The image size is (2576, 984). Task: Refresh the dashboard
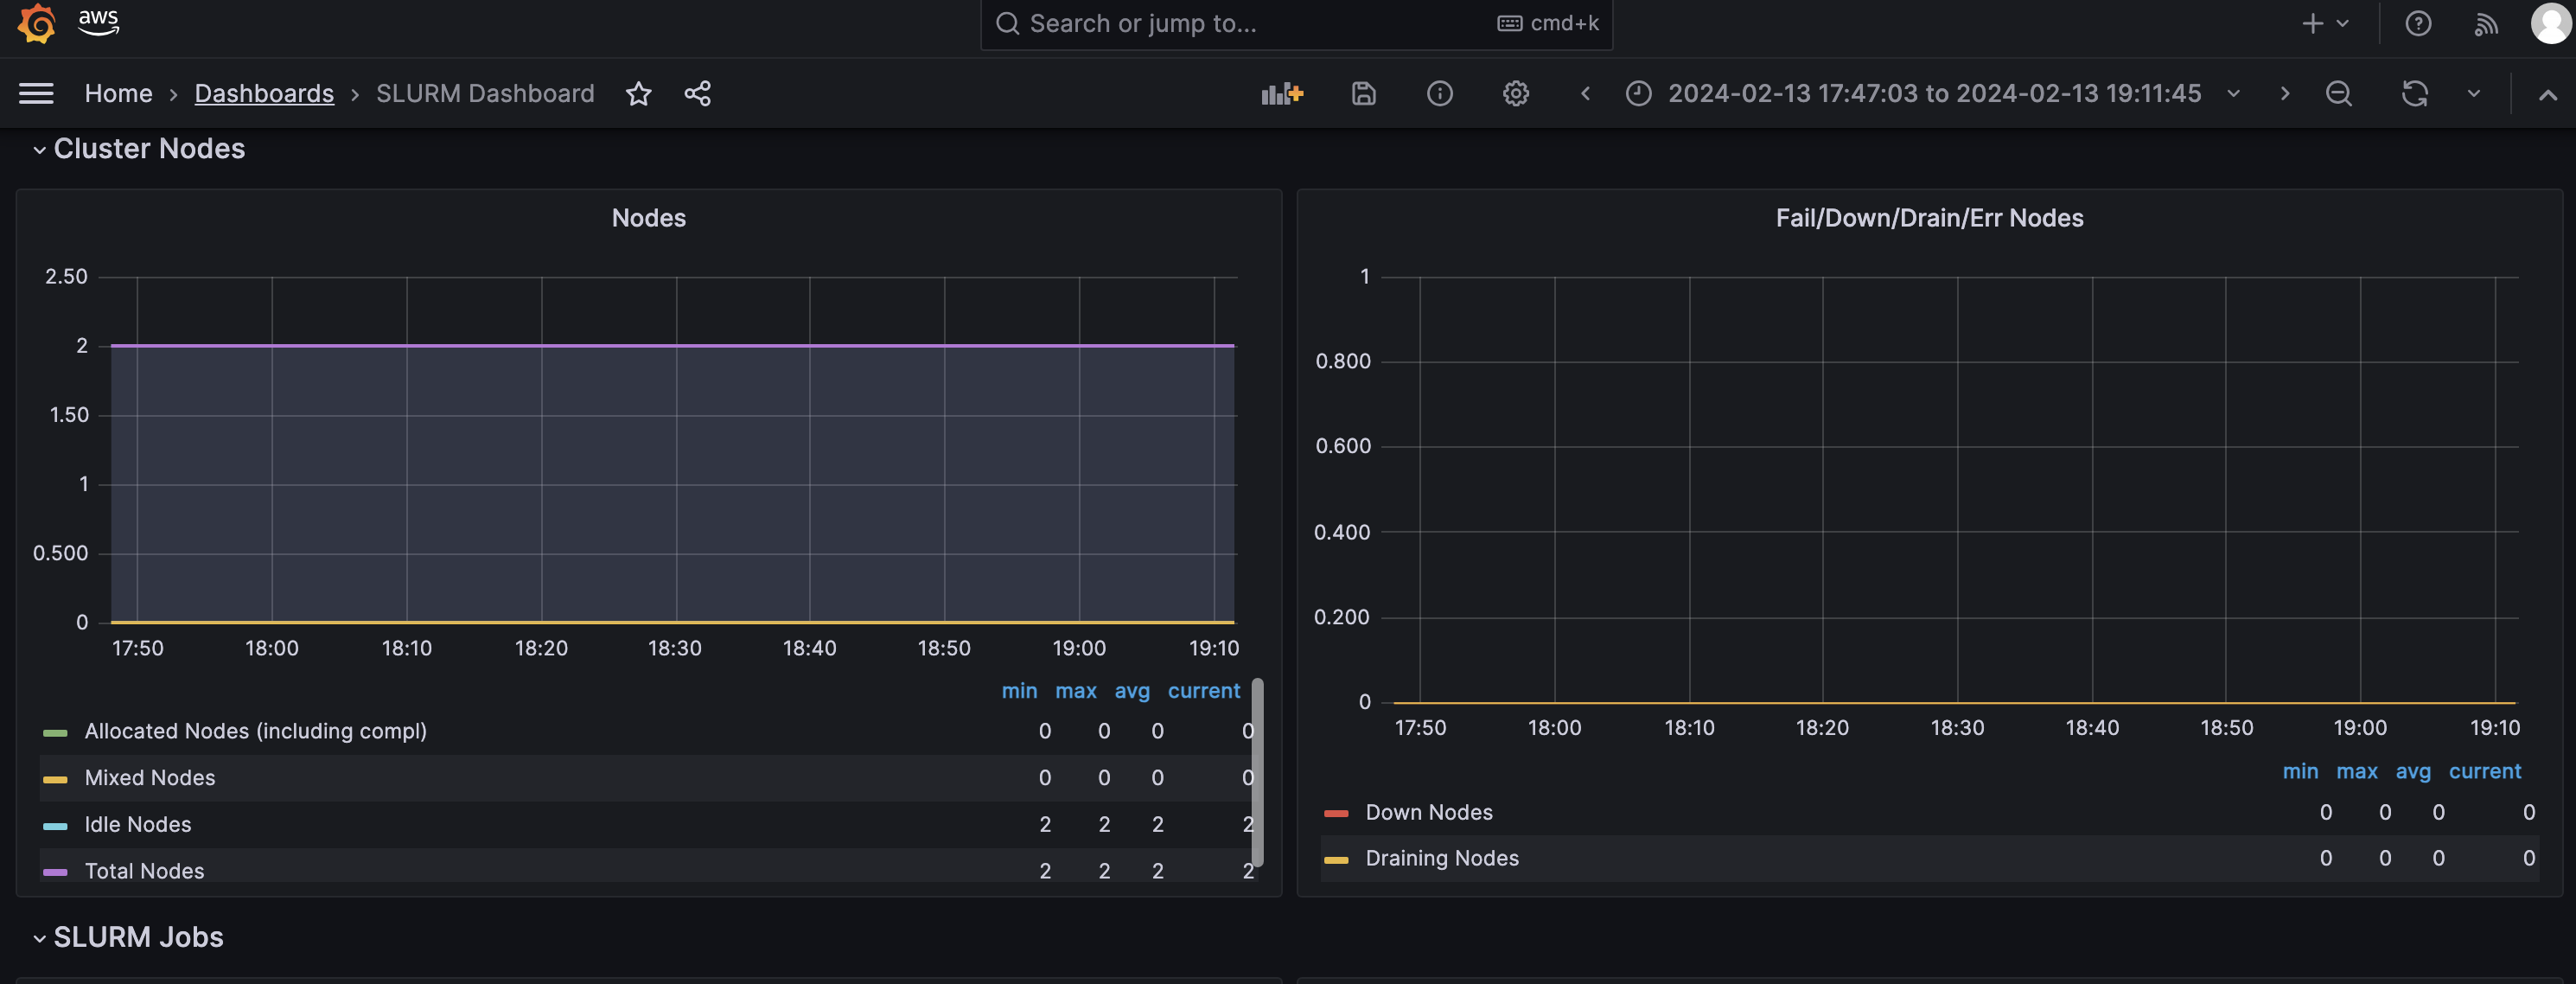coord(2414,93)
